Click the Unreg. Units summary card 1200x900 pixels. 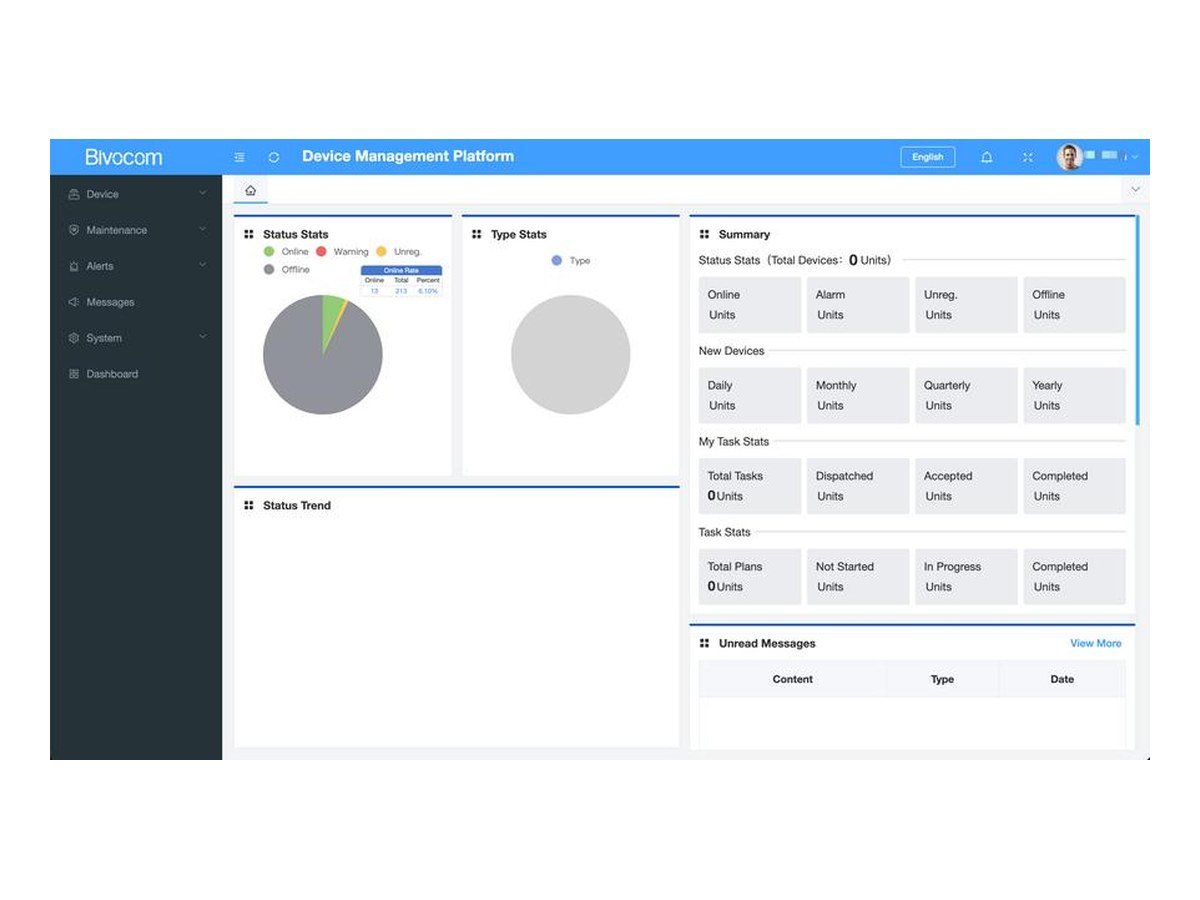[966, 305]
